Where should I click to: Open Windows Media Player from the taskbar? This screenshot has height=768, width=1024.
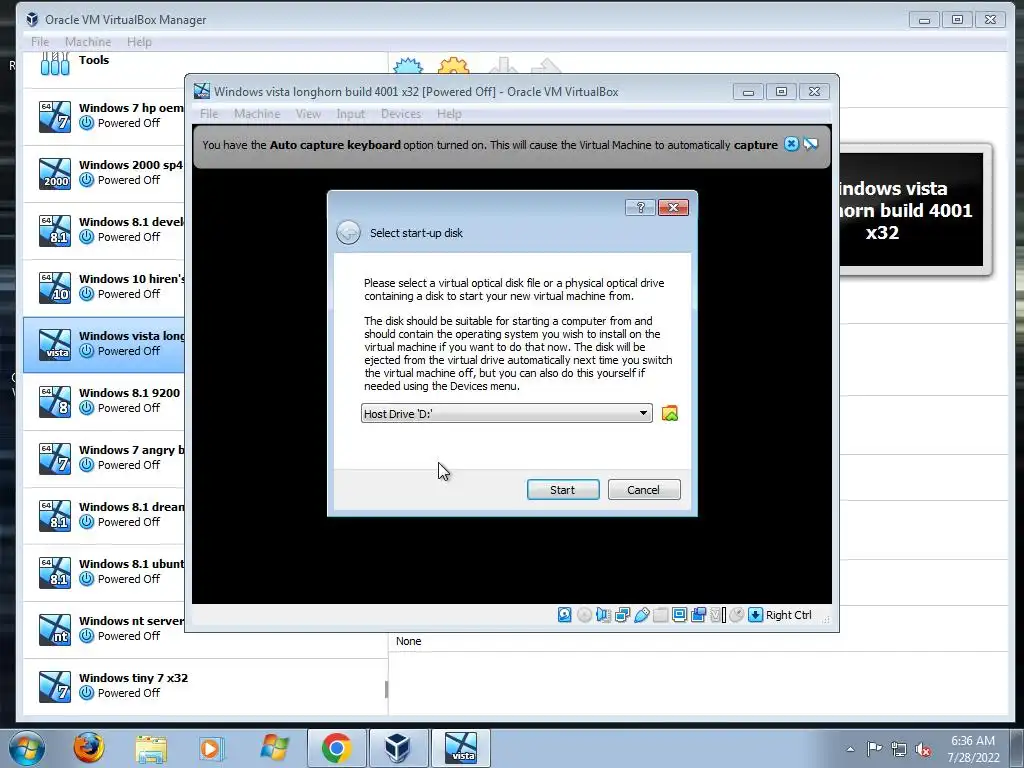[211, 748]
